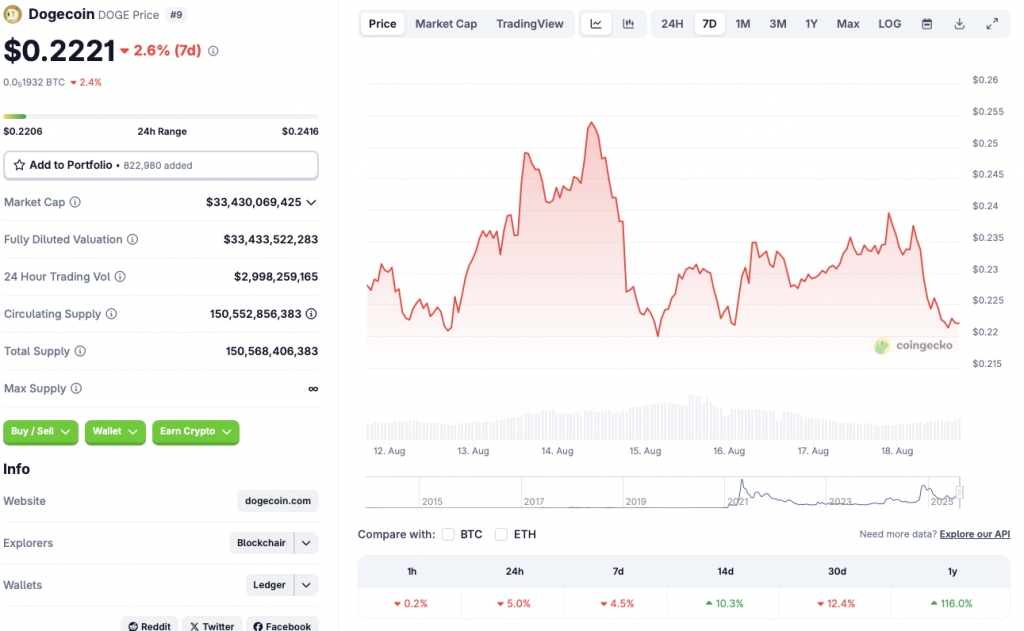Open the Explore our API link
This screenshot has height=631, width=1024.
coord(974,534)
